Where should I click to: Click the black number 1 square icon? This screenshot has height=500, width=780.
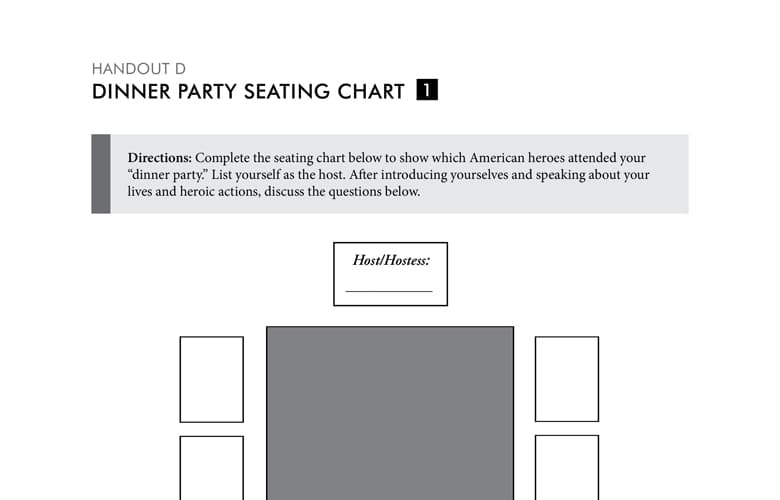pos(427,91)
